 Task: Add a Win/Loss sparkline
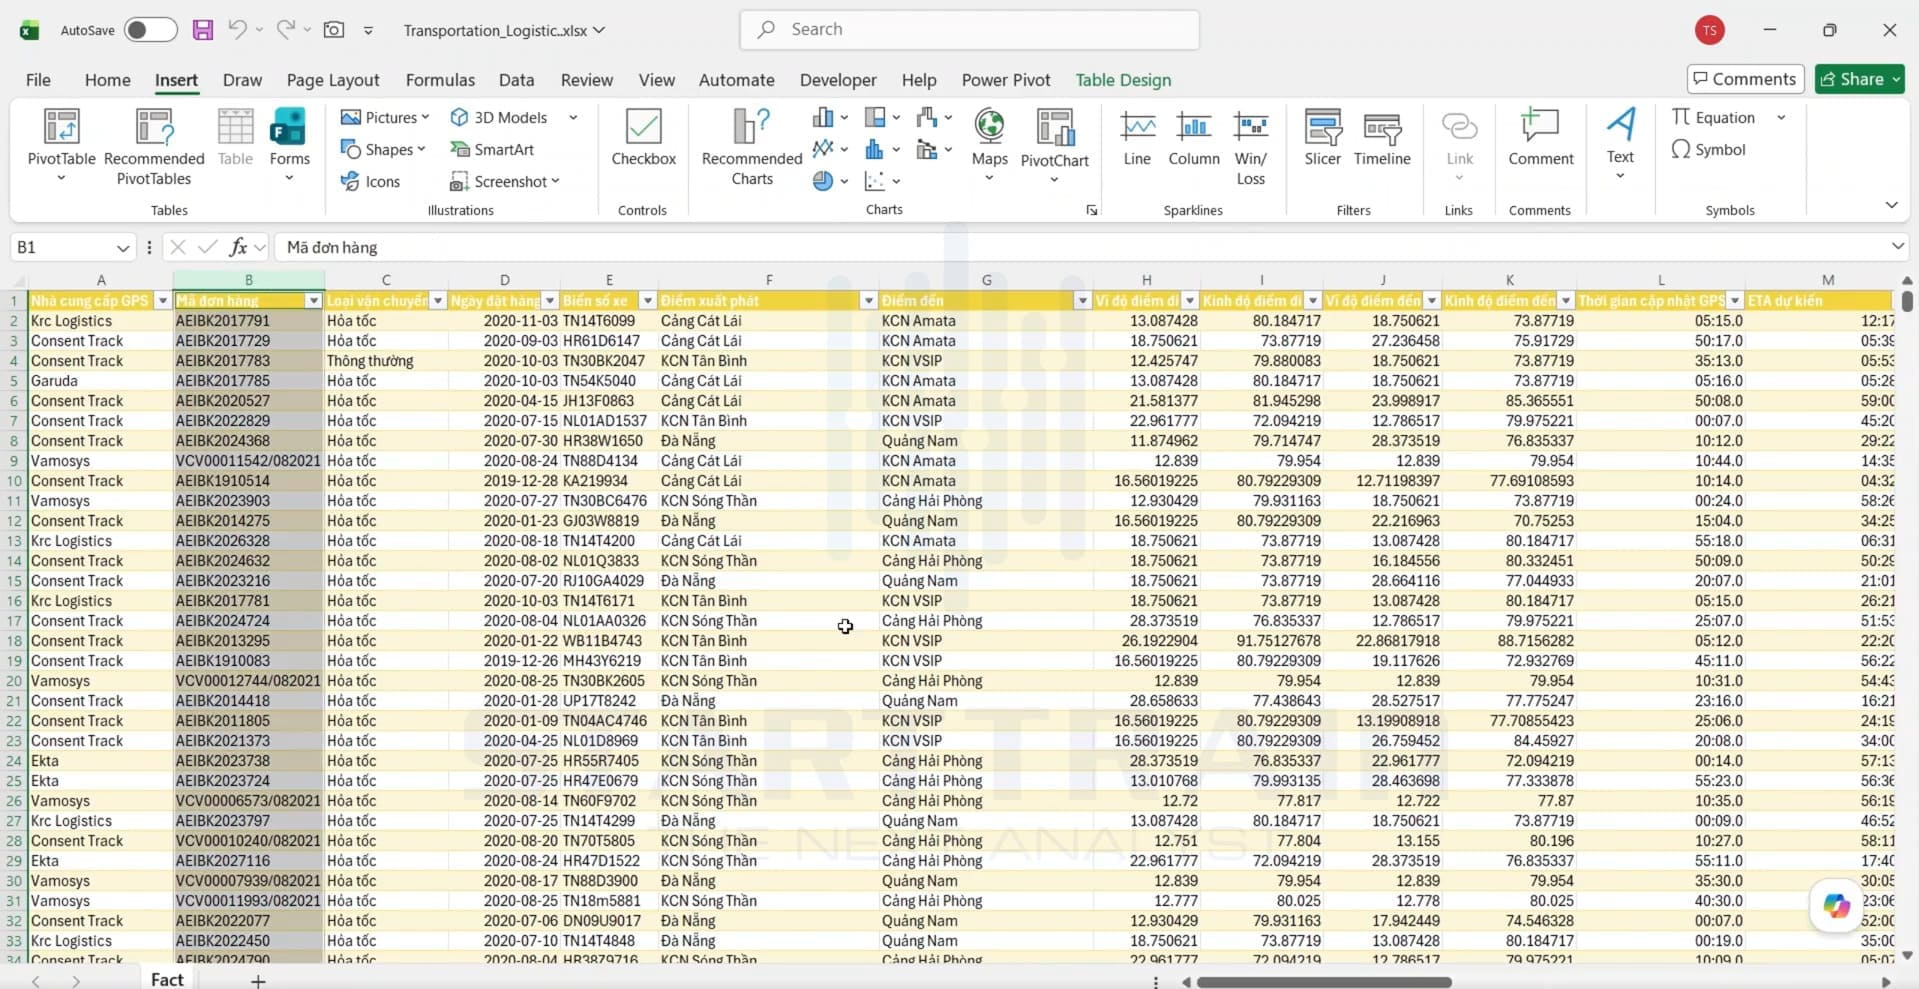tap(1251, 147)
